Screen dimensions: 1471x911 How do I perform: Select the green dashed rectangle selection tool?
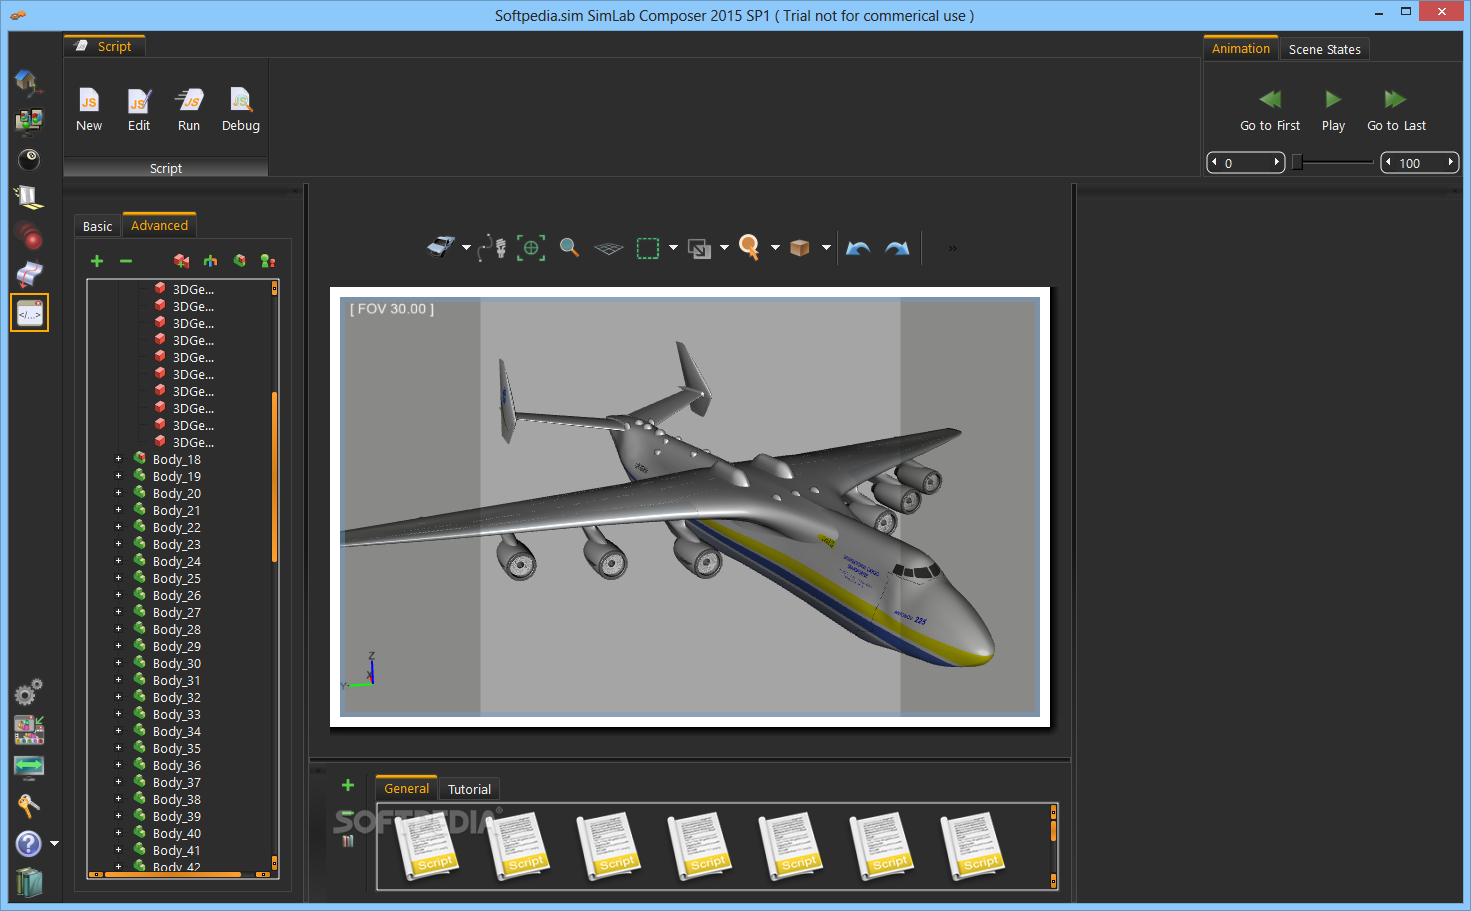click(x=648, y=248)
